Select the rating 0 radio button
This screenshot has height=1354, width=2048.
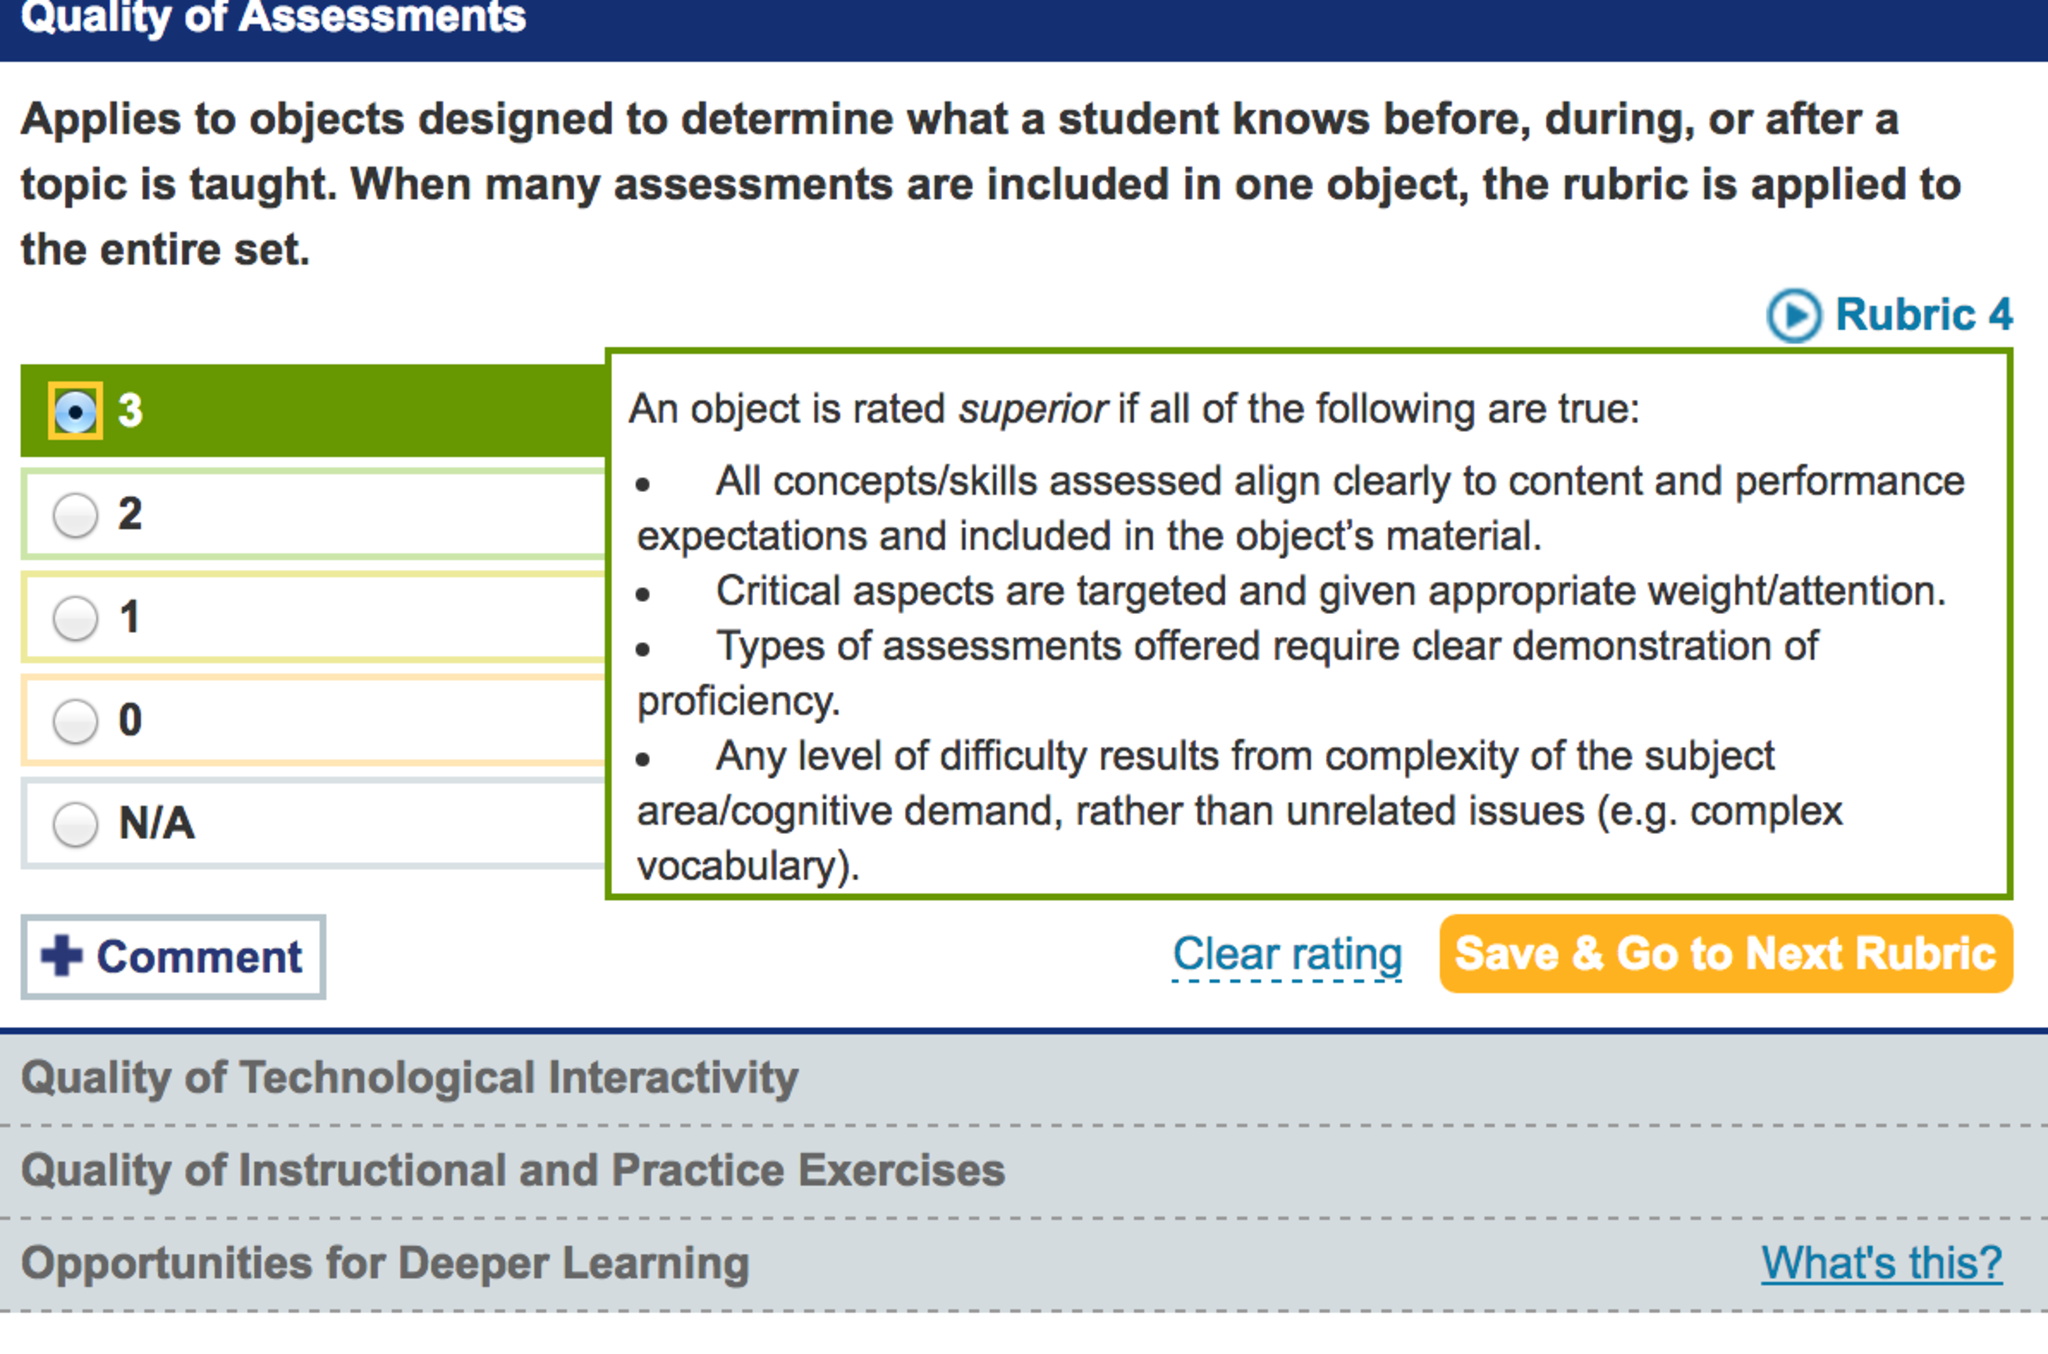pyautogui.click(x=75, y=721)
